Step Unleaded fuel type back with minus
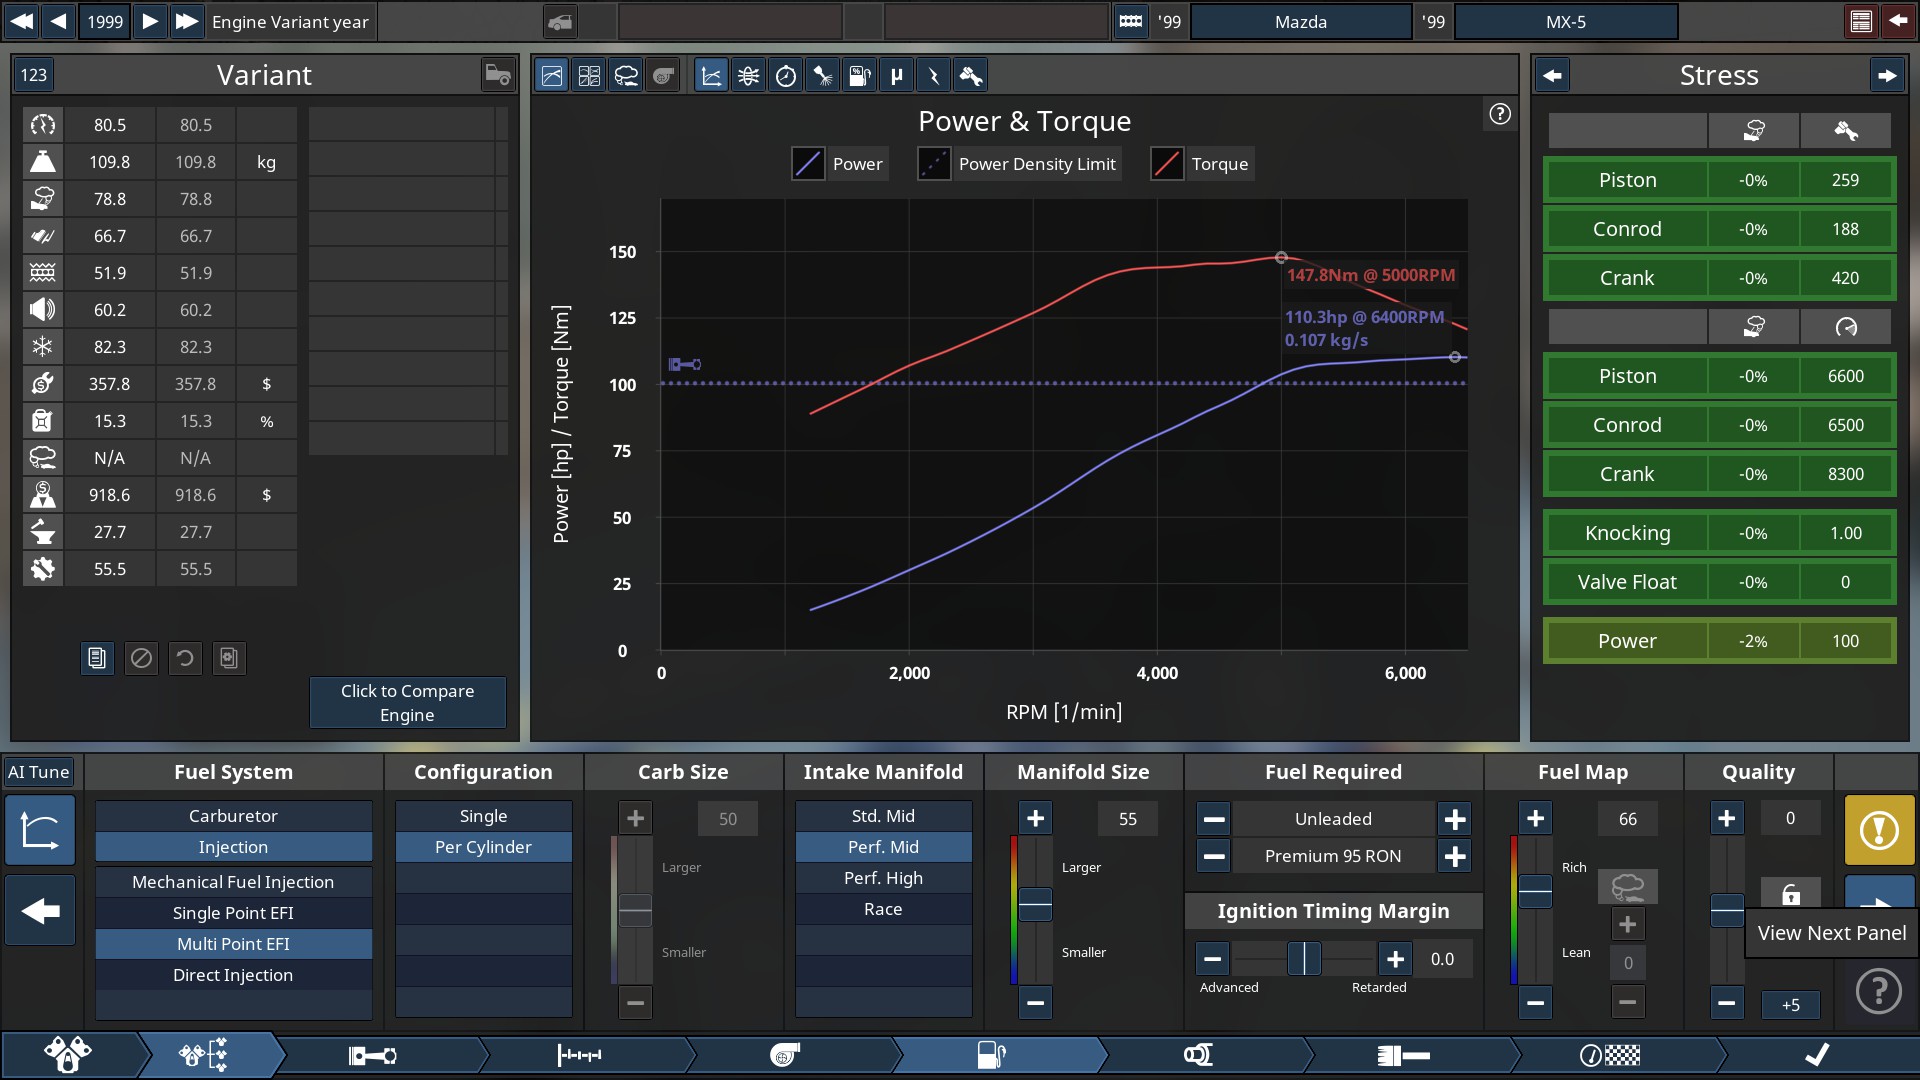The width and height of the screenshot is (1920, 1080). 1213,820
